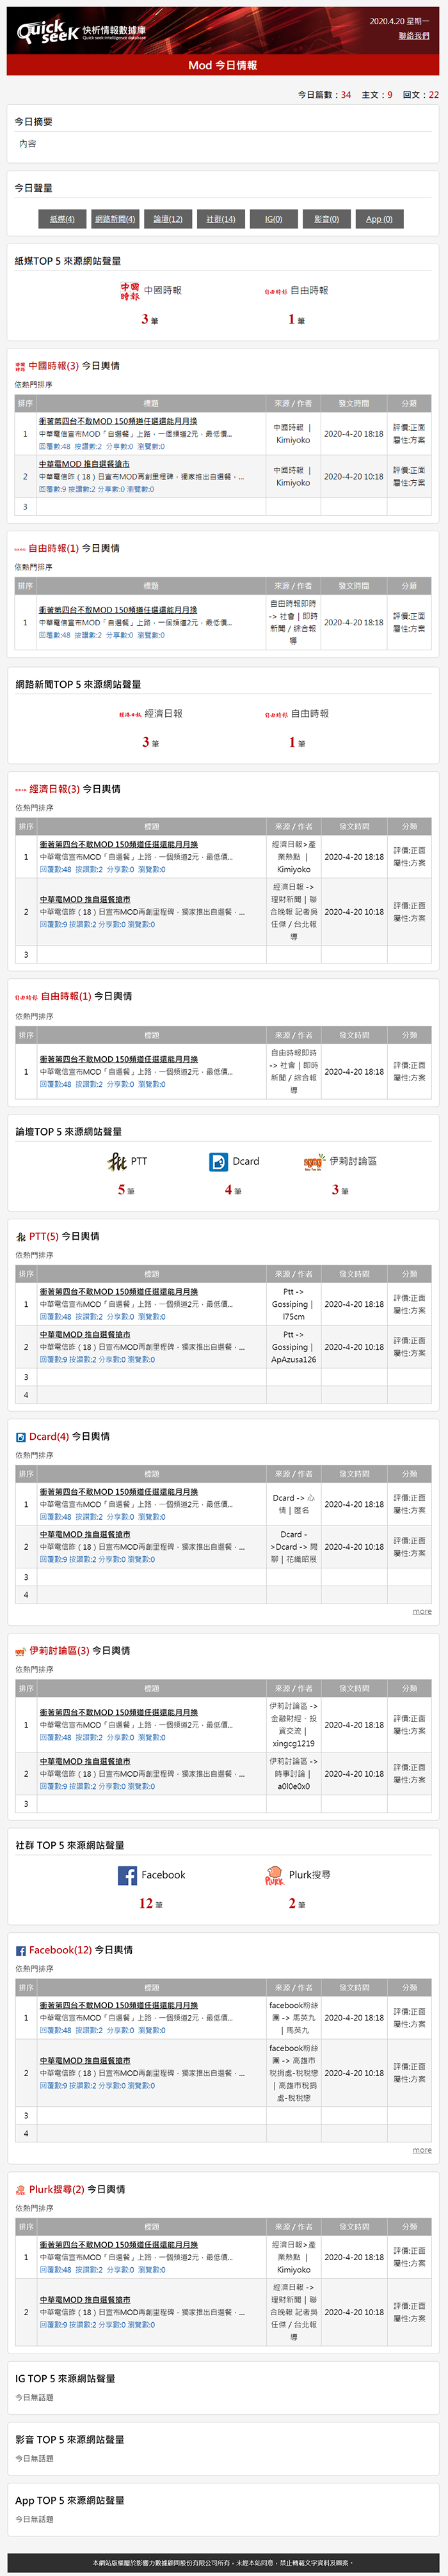The width and height of the screenshot is (448, 2576).
Task: Click the 主文：9 counter
Action: tap(377, 95)
